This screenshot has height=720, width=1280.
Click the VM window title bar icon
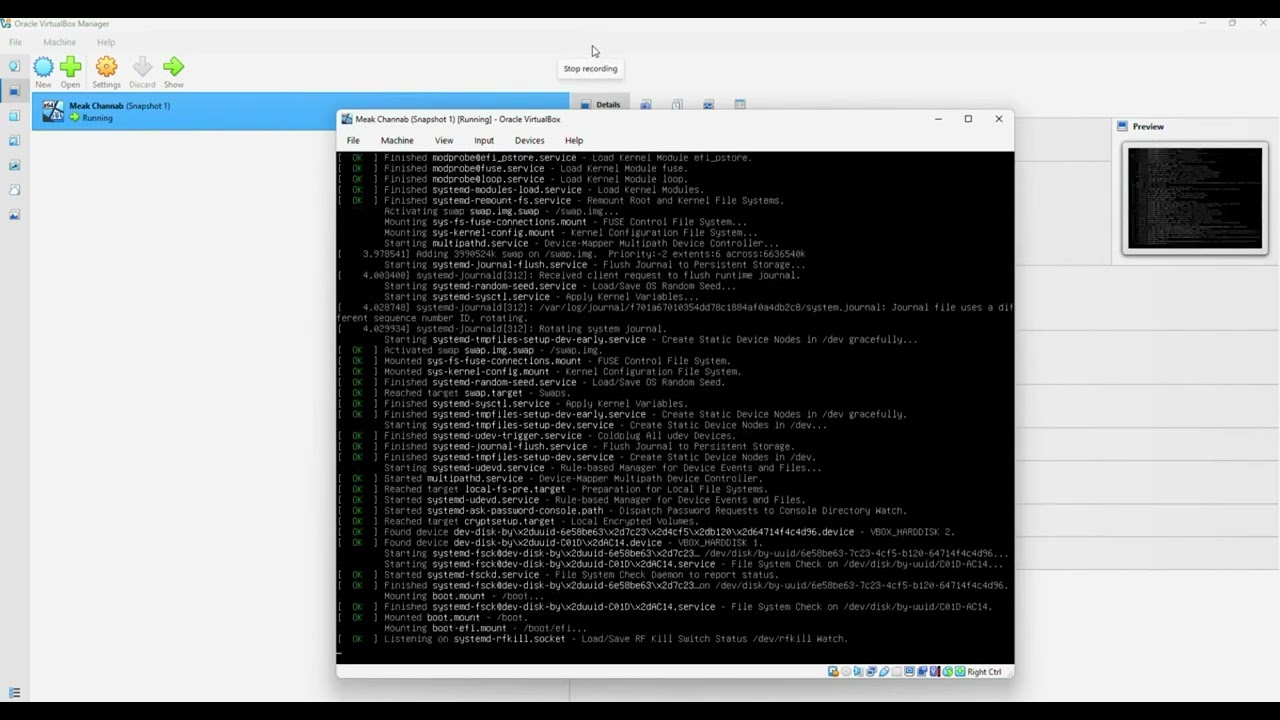347,119
